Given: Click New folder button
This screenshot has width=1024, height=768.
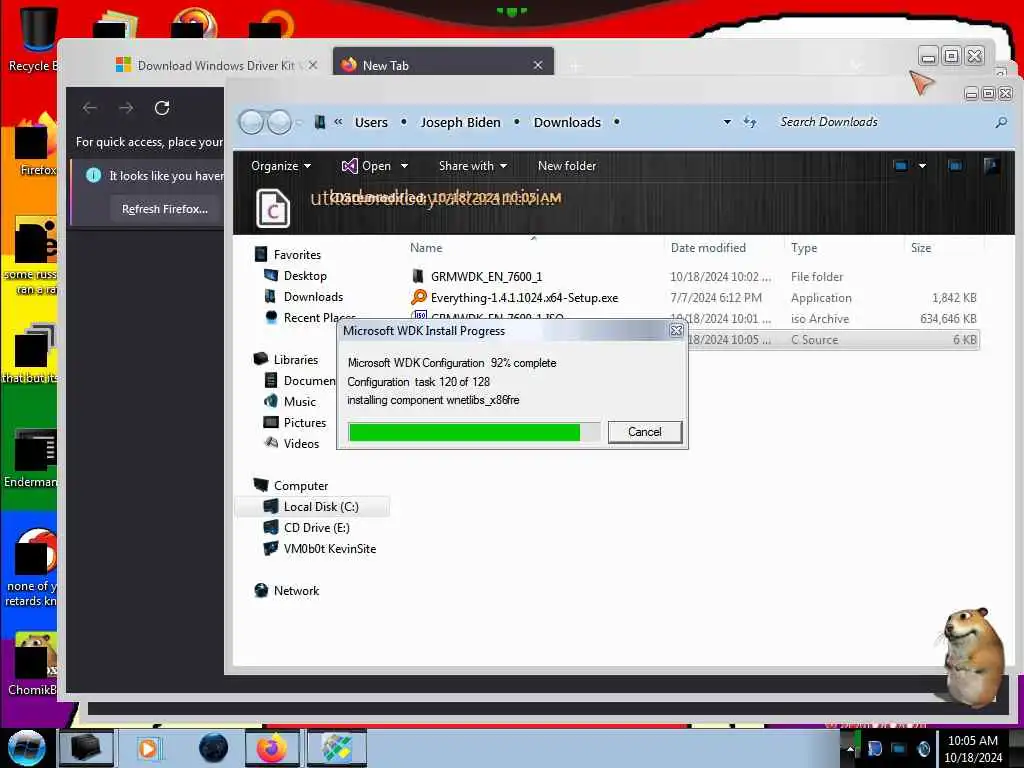Looking at the screenshot, I should (567, 166).
